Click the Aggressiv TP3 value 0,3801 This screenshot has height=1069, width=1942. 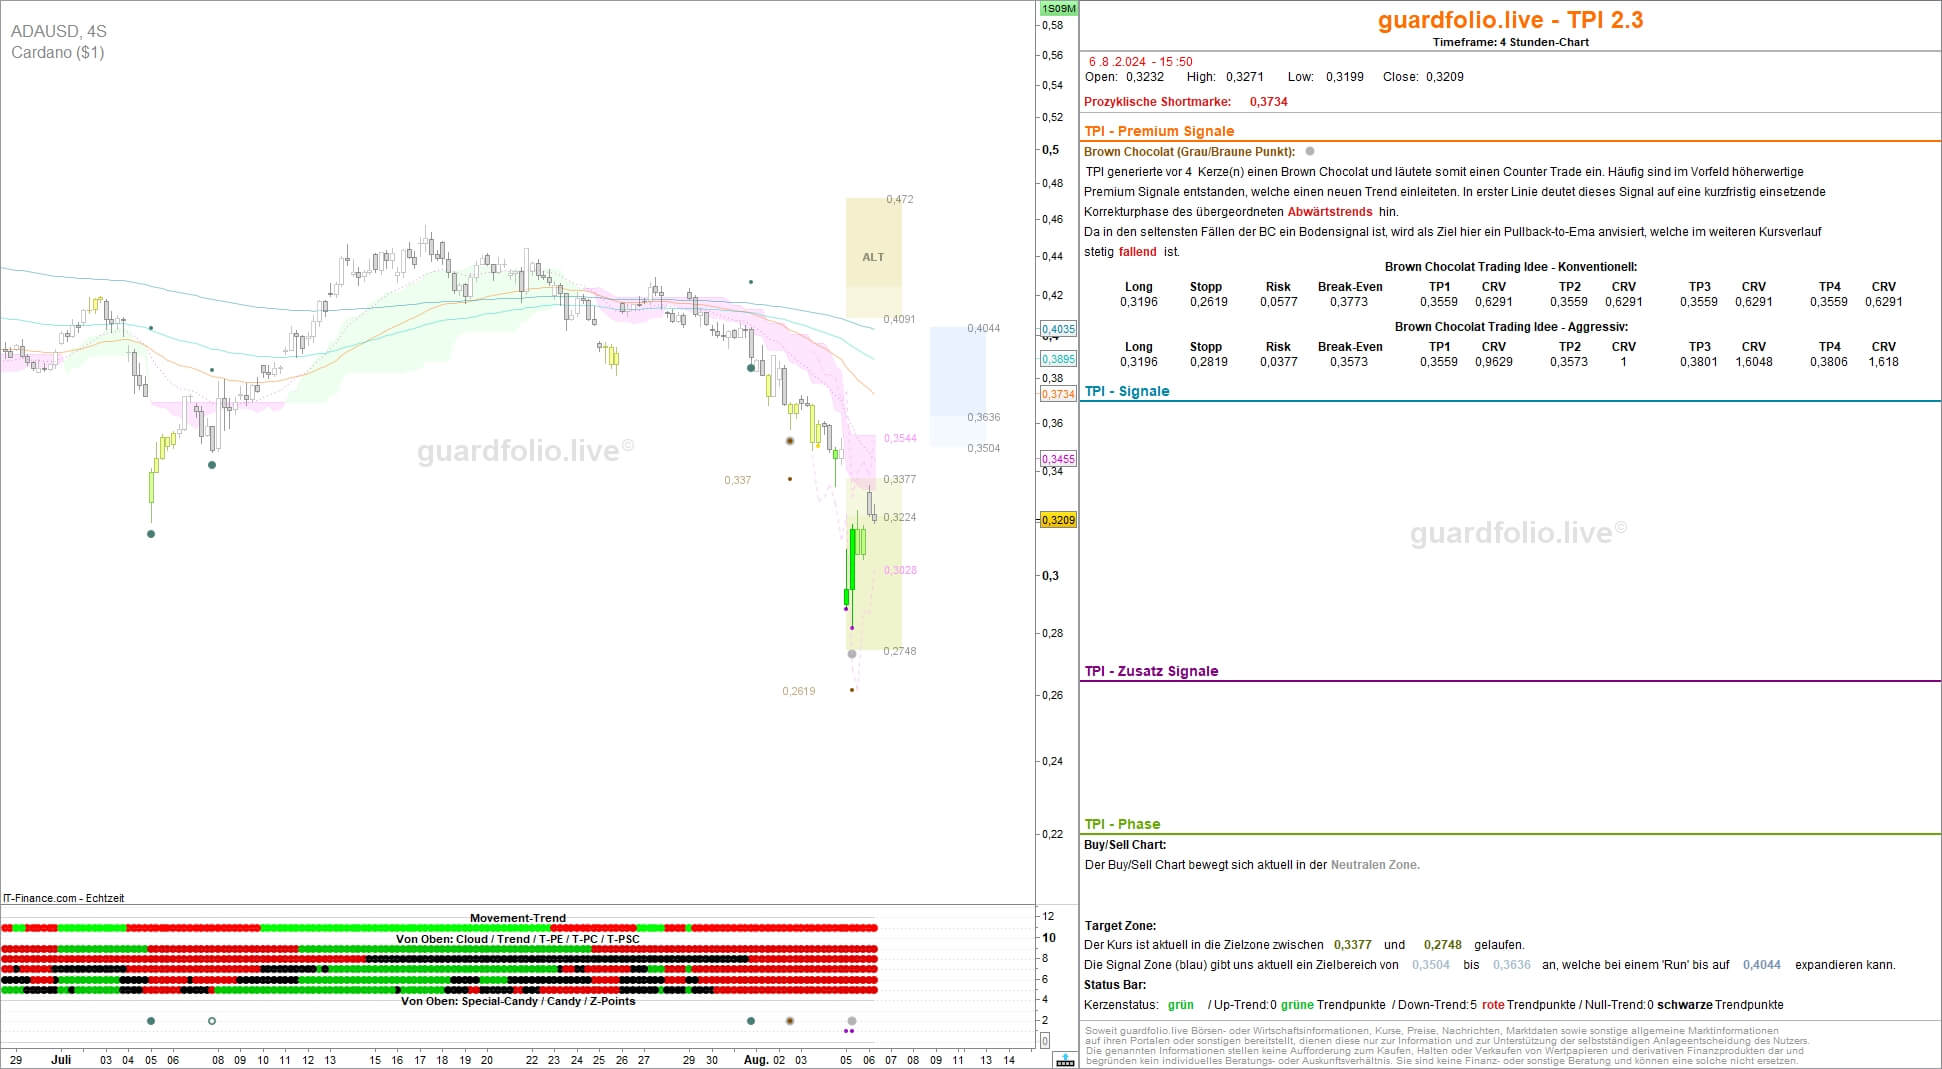click(1699, 362)
